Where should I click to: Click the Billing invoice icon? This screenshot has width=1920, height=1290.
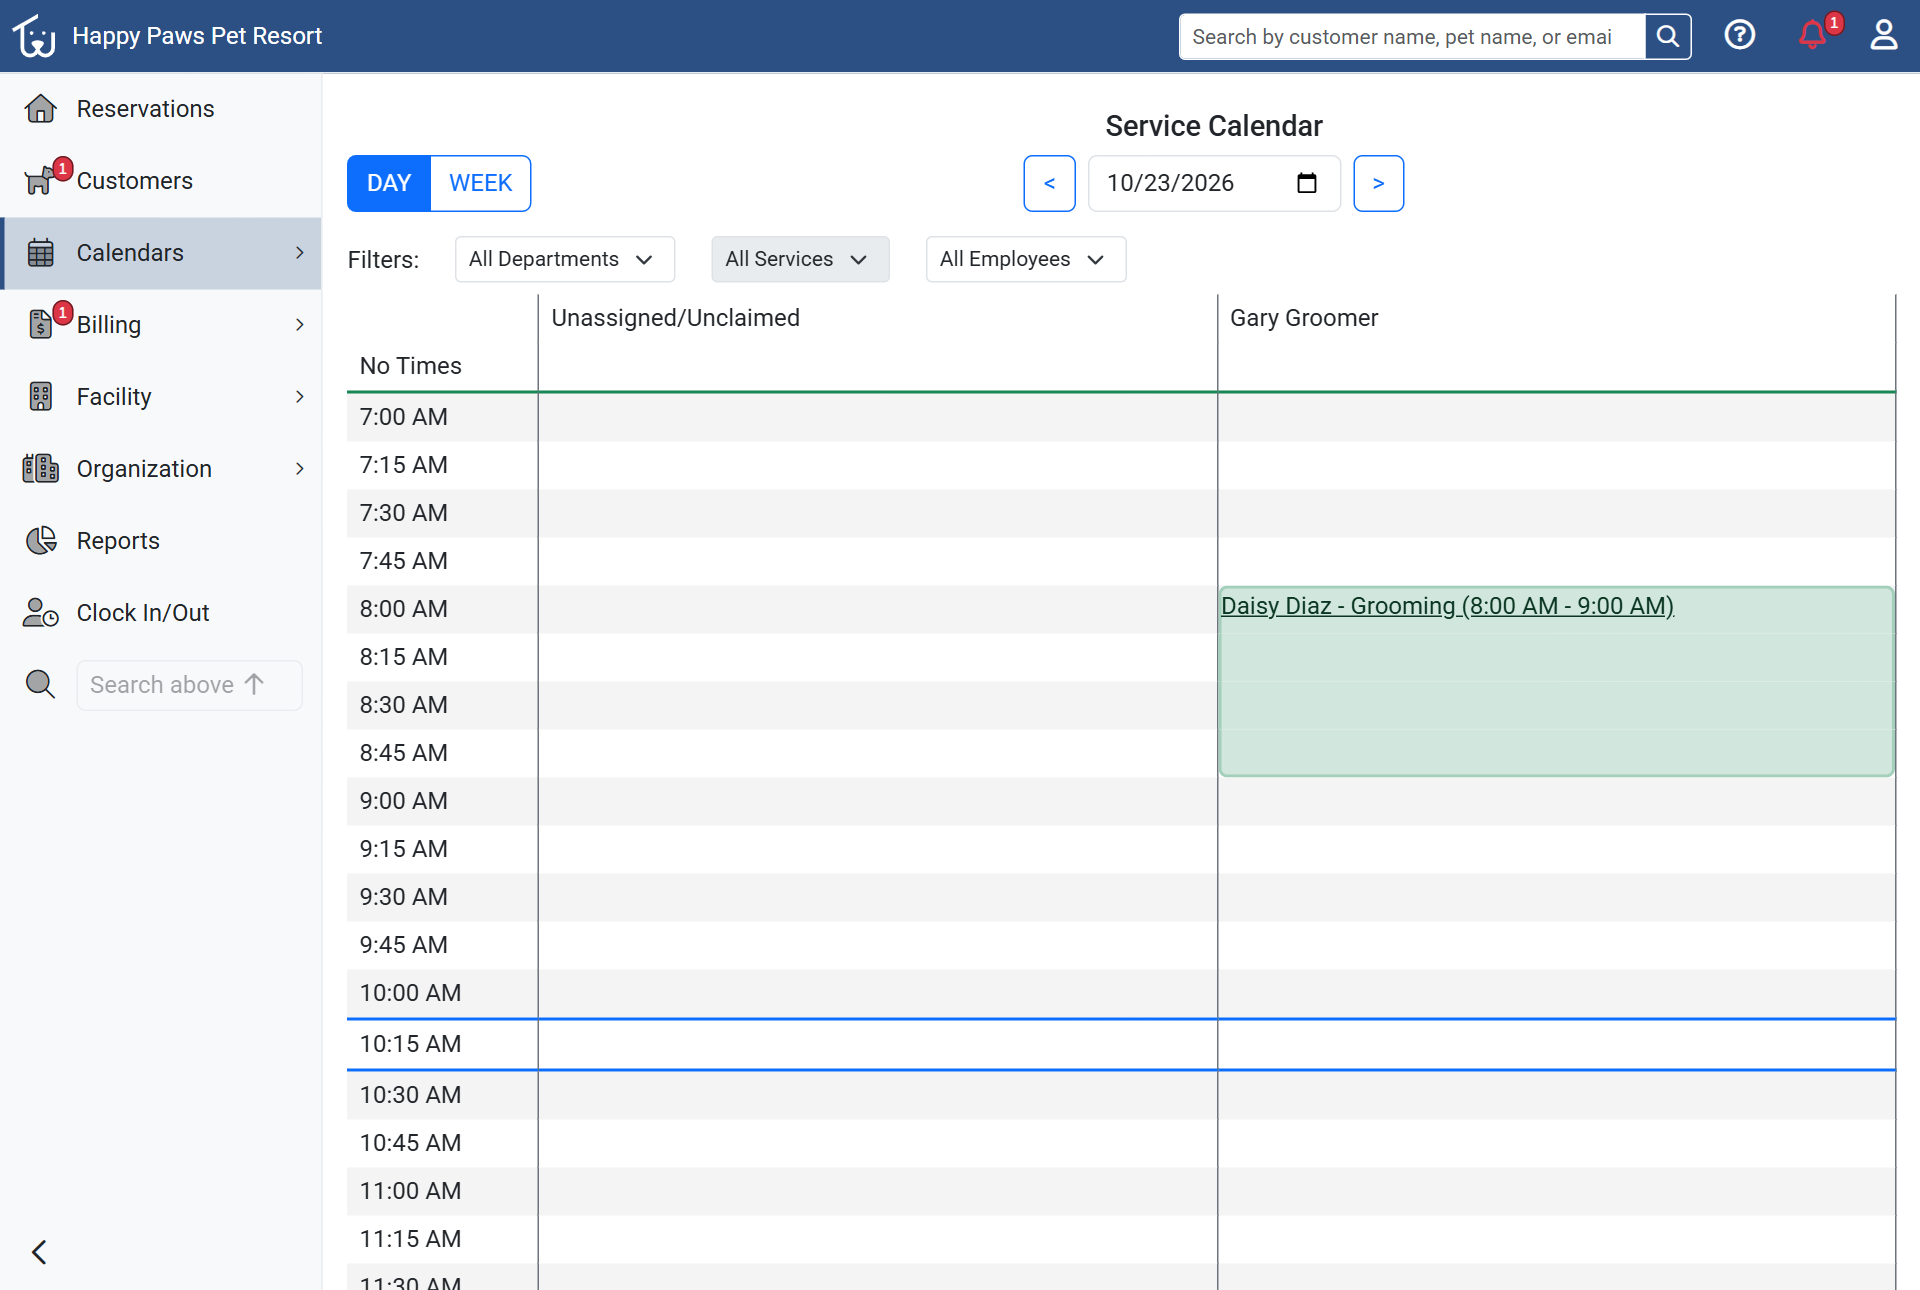click(x=41, y=325)
